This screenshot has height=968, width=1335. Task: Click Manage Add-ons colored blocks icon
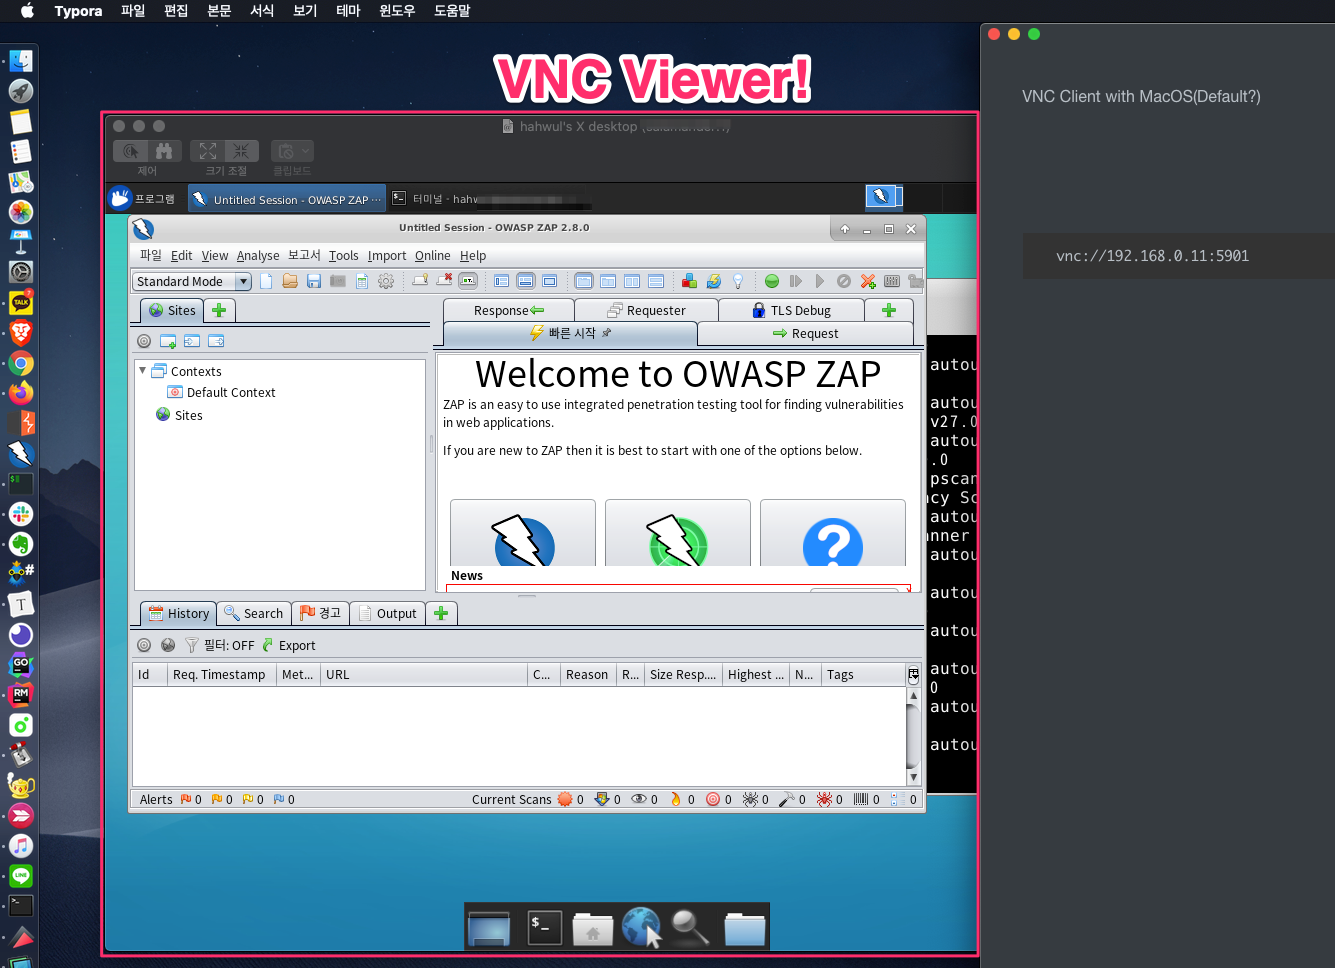(689, 281)
